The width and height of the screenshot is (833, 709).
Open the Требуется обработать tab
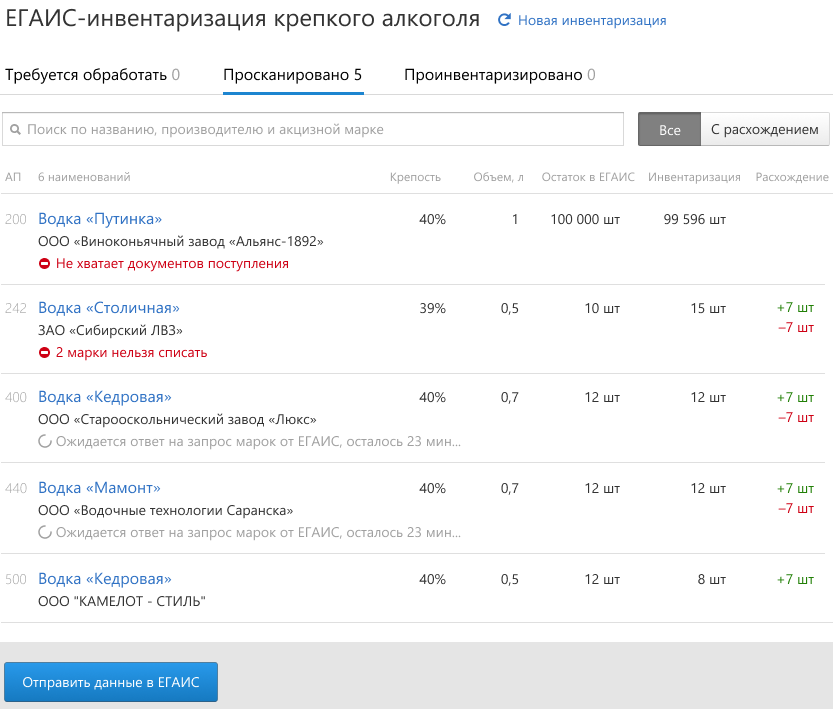coord(92,75)
